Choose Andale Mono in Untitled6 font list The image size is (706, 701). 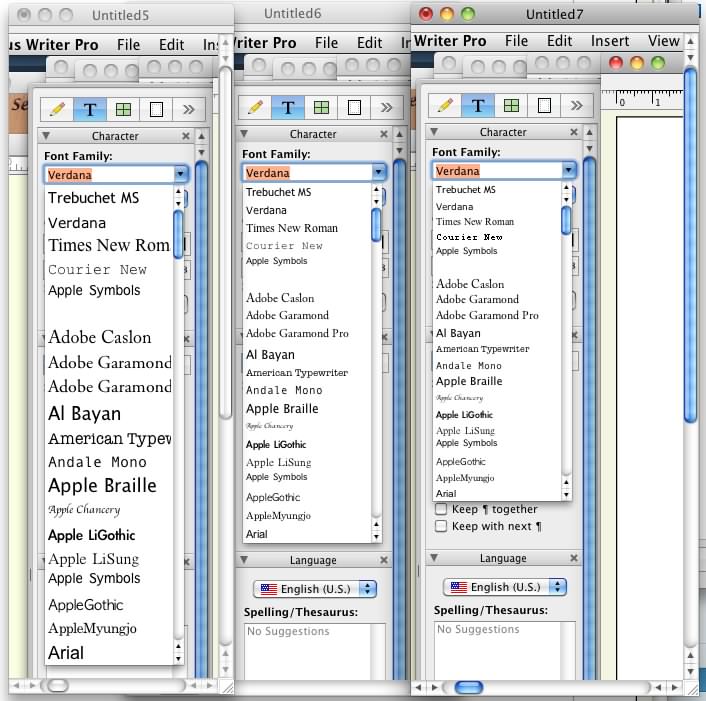[x=307, y=390]
